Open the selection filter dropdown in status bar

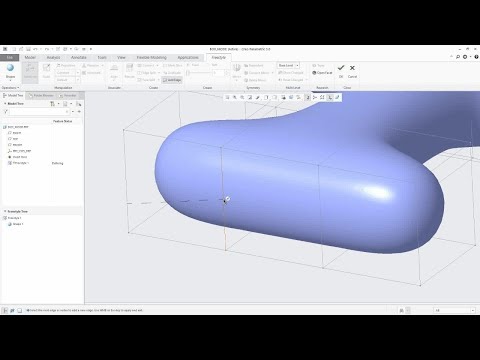pyautogui.click(x=454, y=310)
